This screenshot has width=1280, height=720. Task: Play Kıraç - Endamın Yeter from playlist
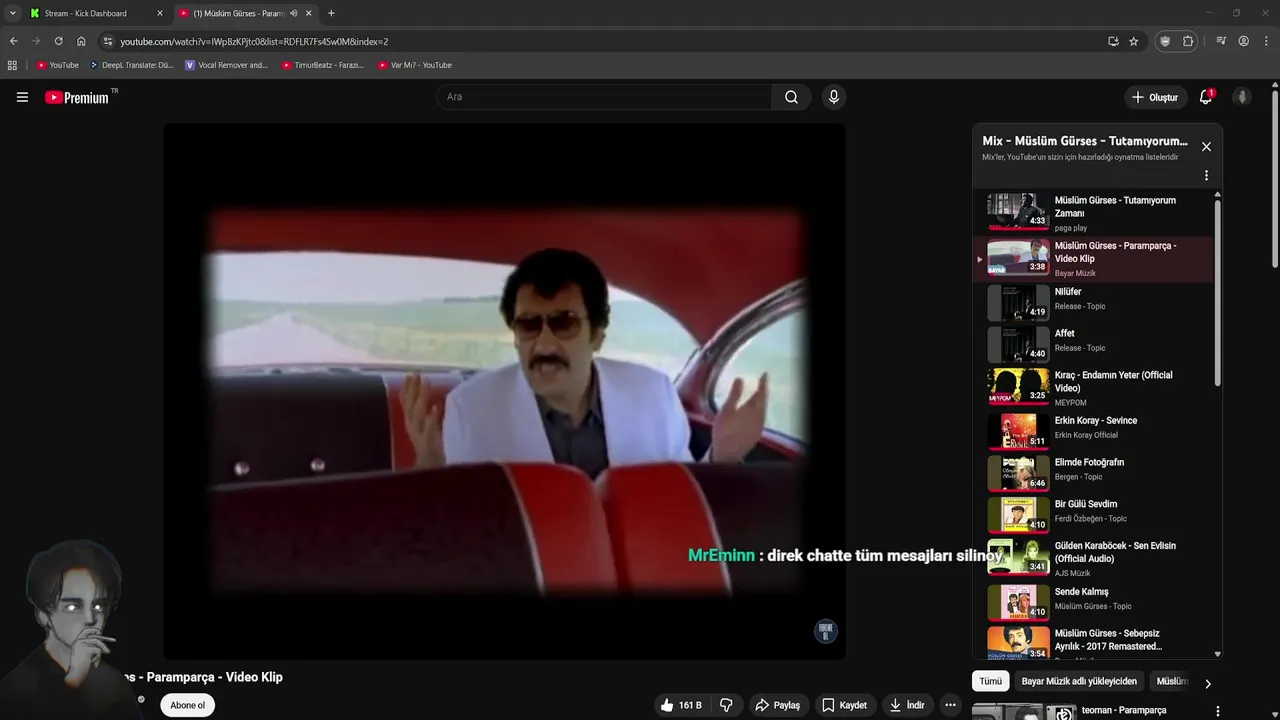[x=1095, y=386]
